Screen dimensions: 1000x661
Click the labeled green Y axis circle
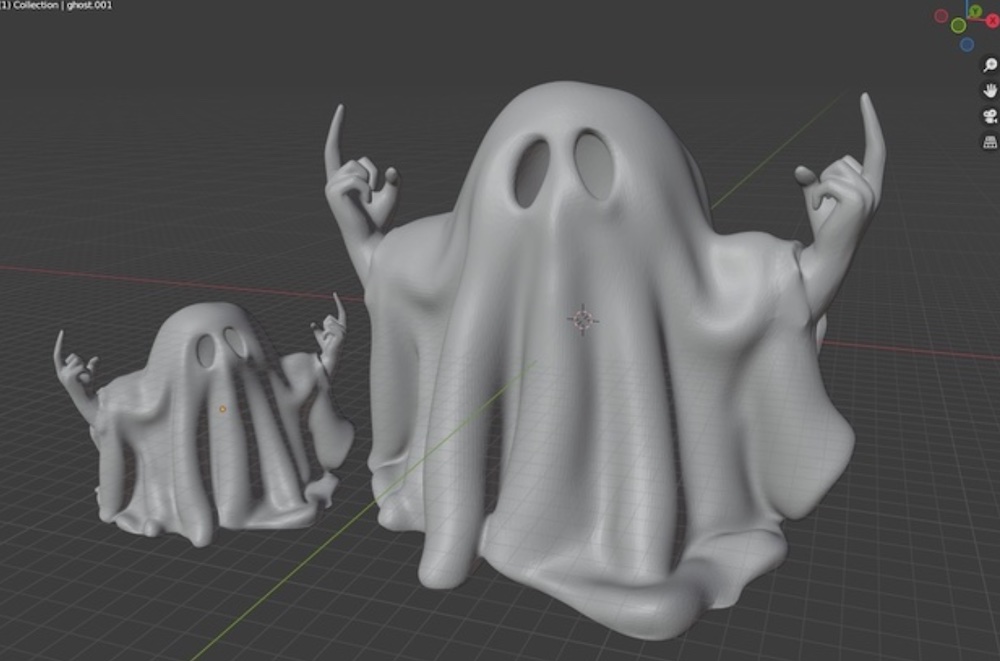(x=975, y=12)
